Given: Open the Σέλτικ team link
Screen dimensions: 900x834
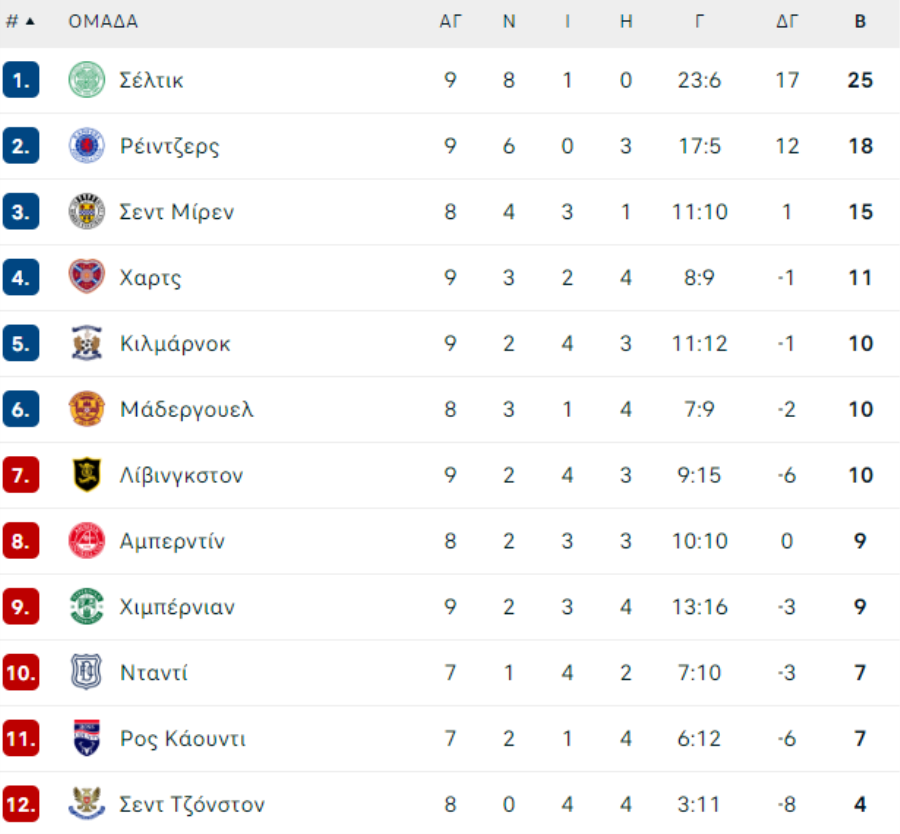Looking at the screenshot, I should 152,80.
